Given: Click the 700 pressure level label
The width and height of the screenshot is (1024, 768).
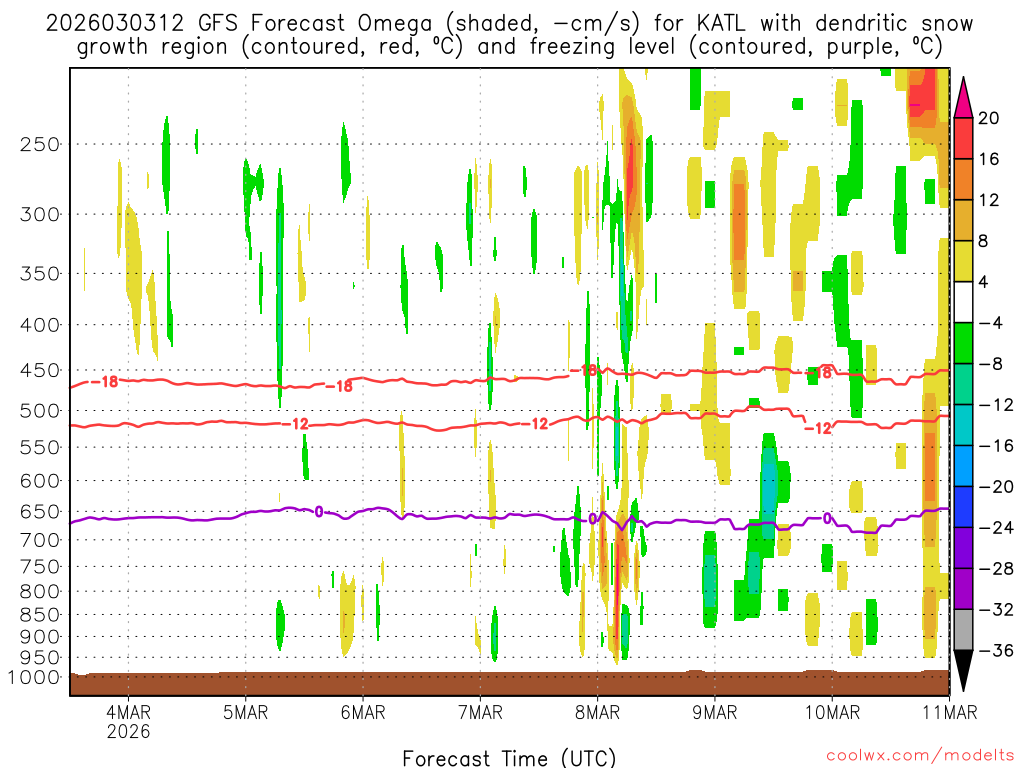Looking at the screenshot, I should click(40, 540).
